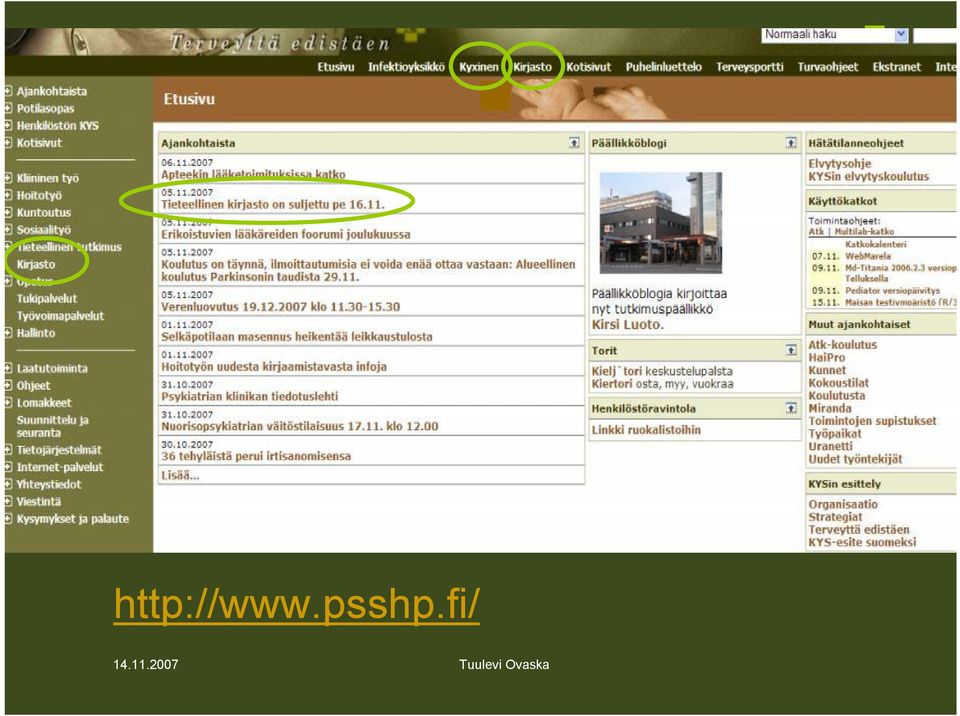Open Tieteellinen kirjasto on suljettu news
This screenshot has width=960, height=716.
point(272,204)
